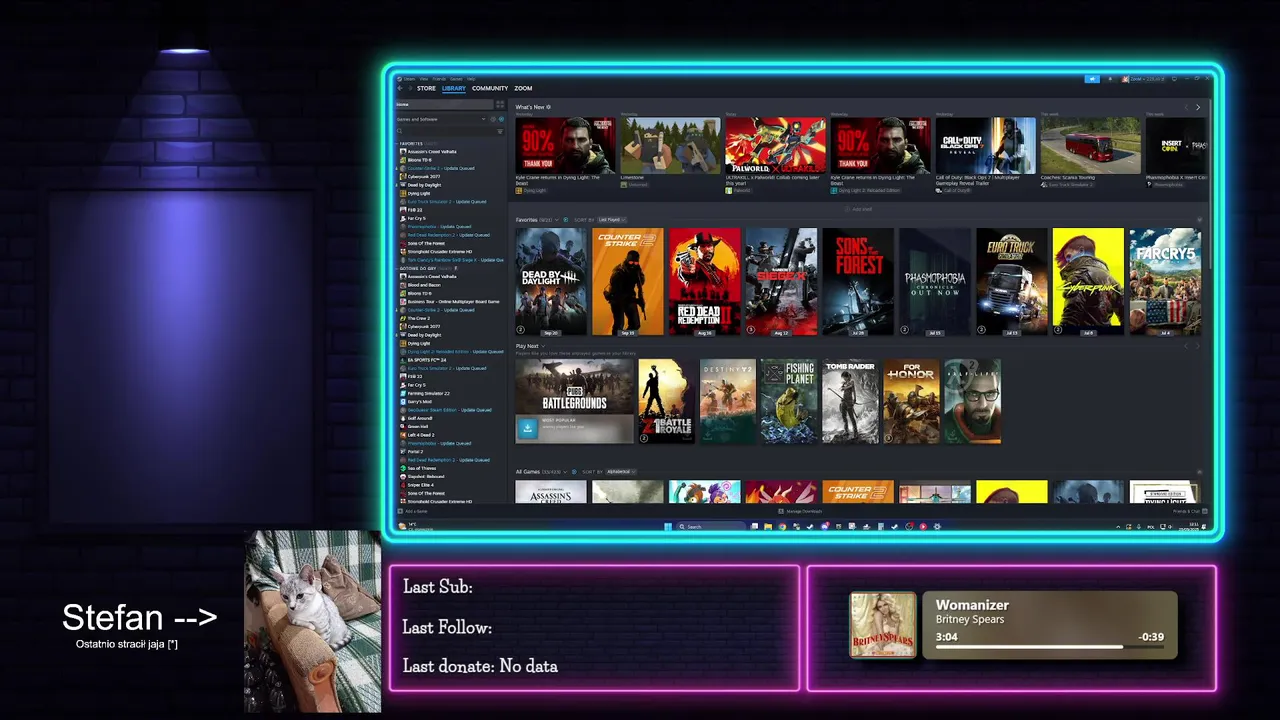
Task: Open the Friends menu
Action: pyautogui.click(x=439, y=79)
